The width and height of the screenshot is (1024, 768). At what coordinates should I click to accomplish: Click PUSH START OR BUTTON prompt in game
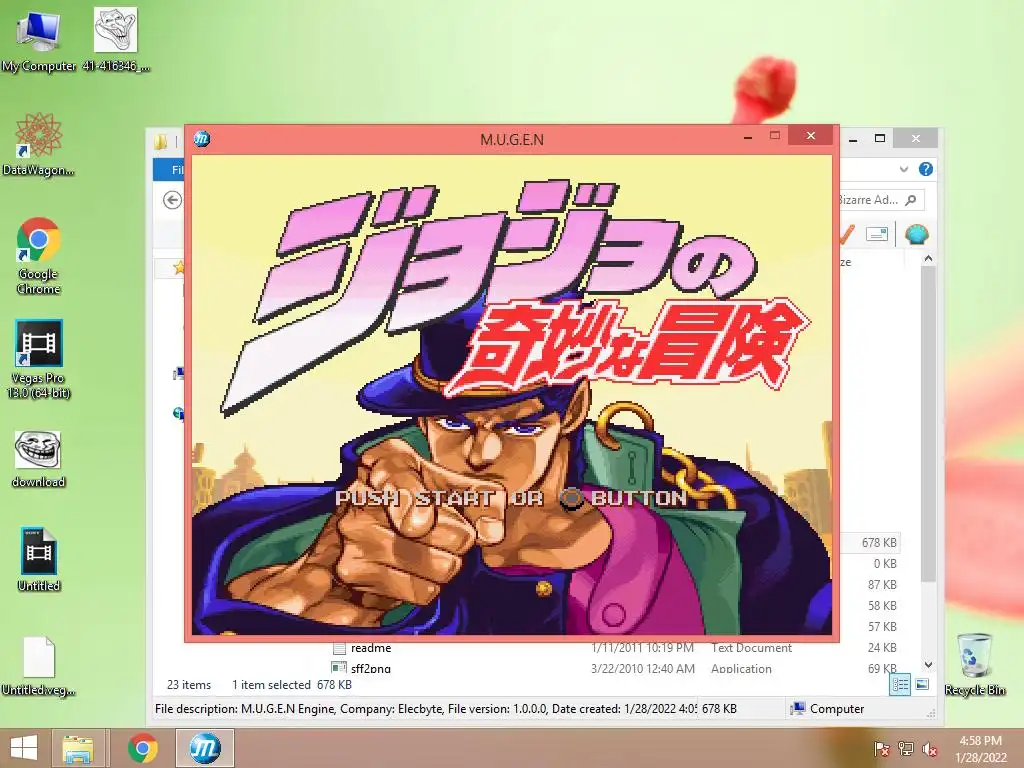[x=511, y=498]
